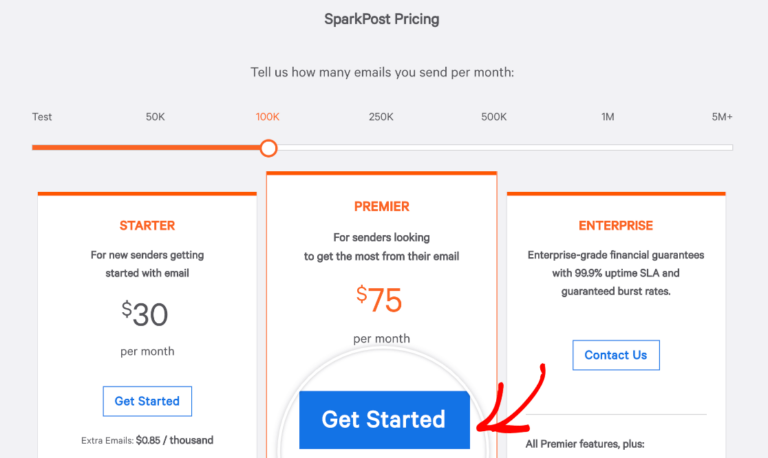Click the $30 Starter price
Viewport: 768px width, 458px height.
146,314
